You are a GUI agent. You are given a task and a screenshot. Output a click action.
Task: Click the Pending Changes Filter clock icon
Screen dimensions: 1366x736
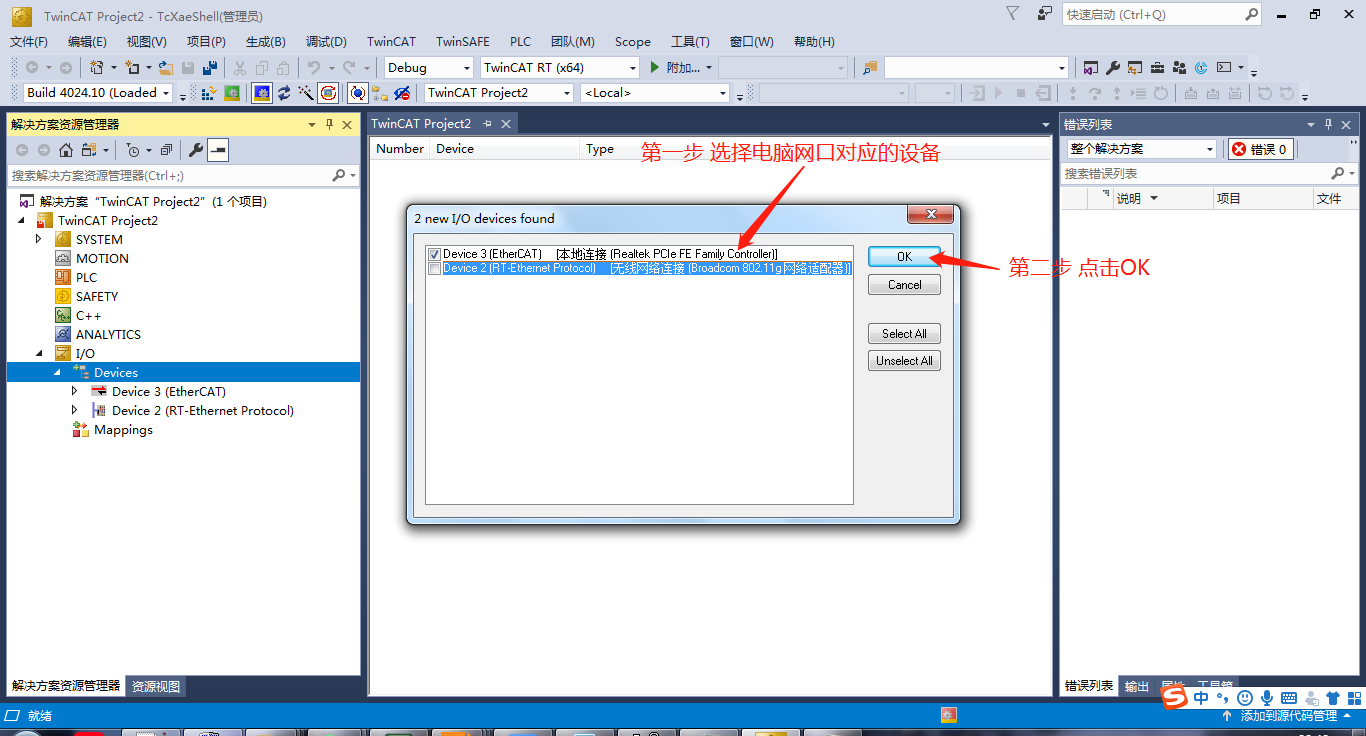pyautogui.click(x=132, y=150)
